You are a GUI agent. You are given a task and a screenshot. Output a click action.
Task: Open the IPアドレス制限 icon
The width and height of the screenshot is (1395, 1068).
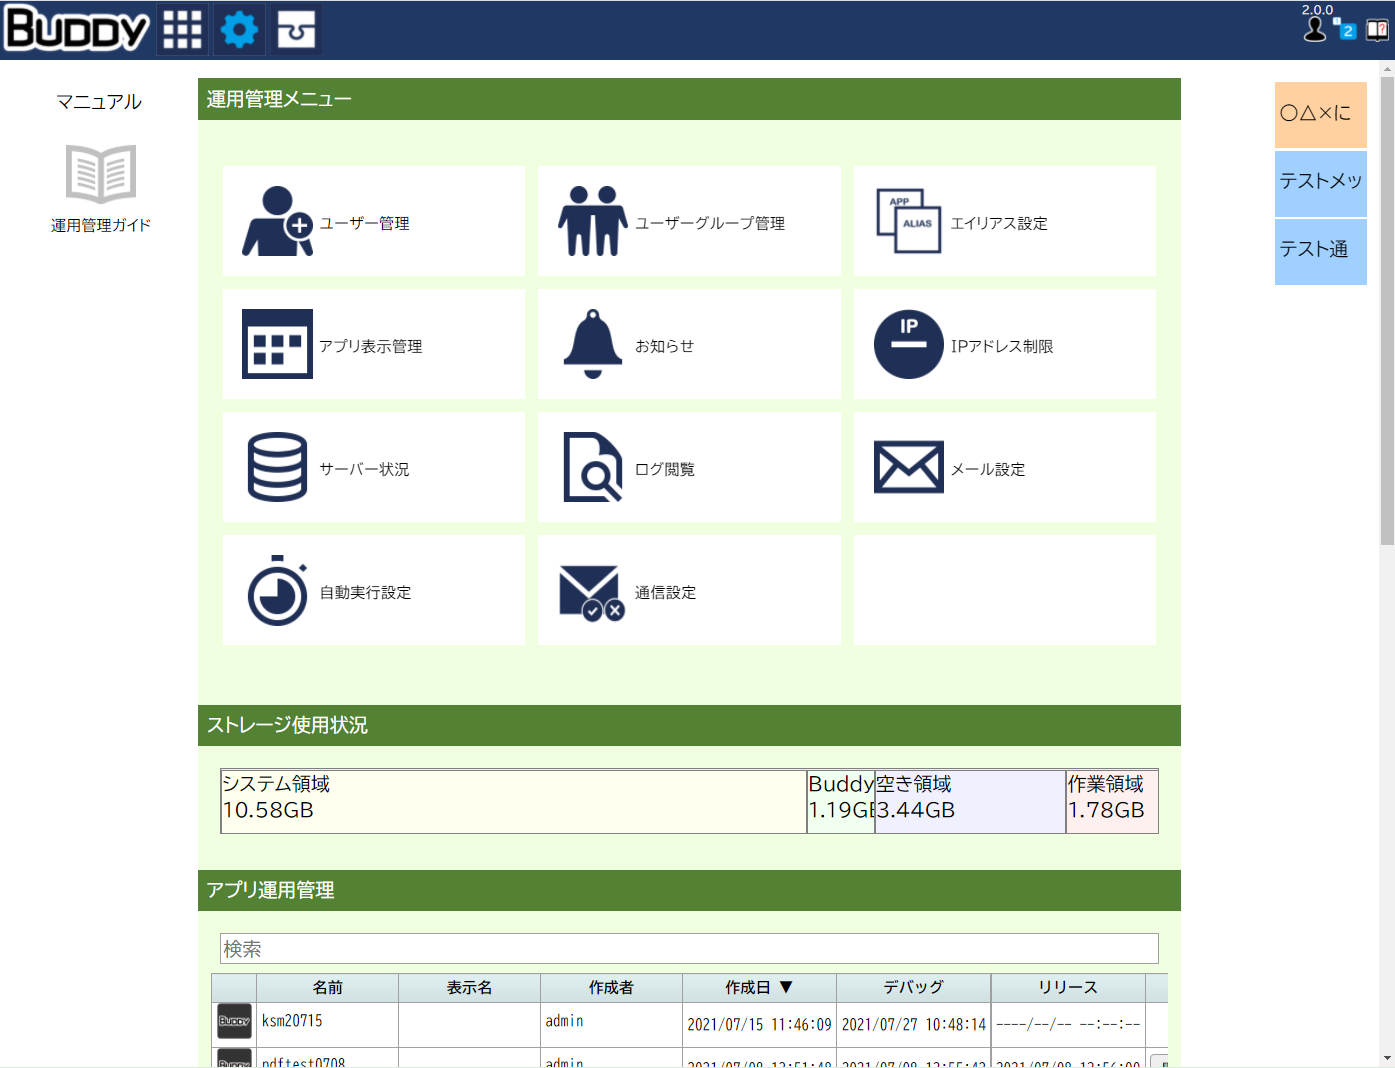pos(908,344)
